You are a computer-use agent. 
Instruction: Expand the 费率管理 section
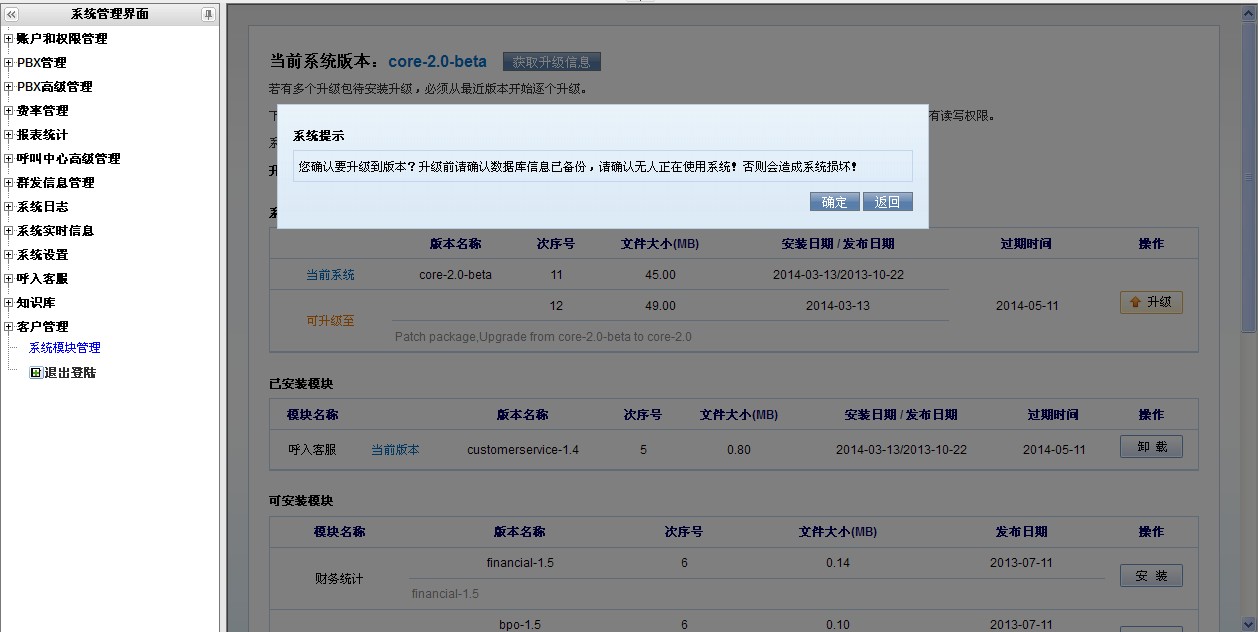(9, 111)
